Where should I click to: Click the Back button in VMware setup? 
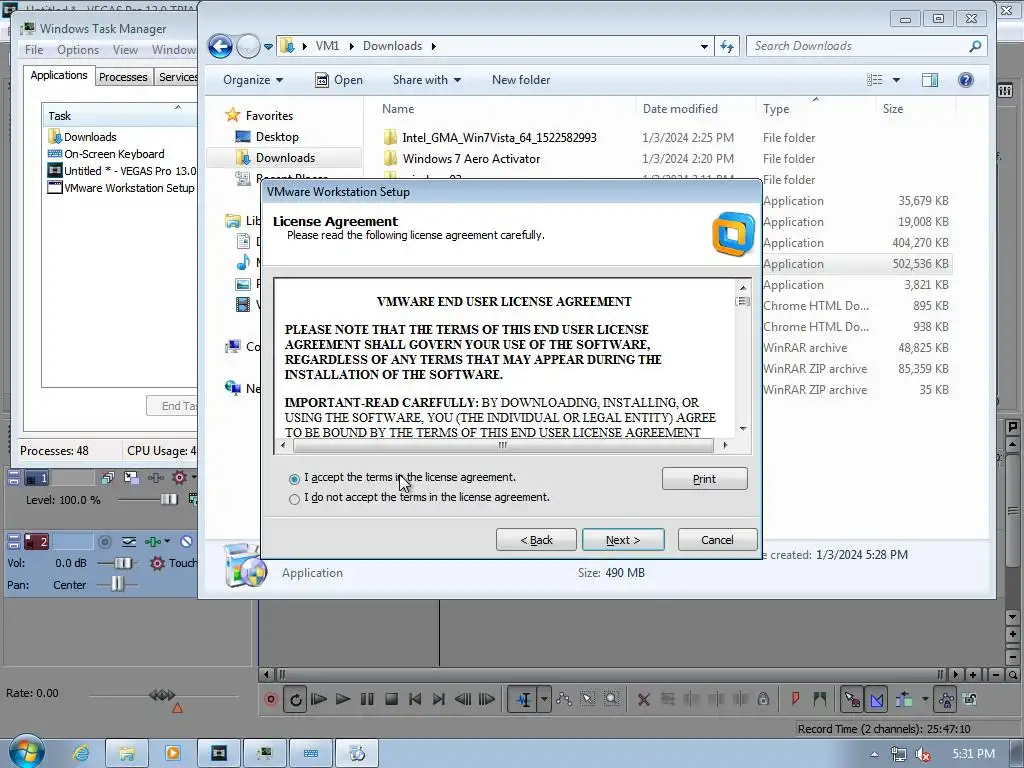pyautogui.click(x=536, y=540)
